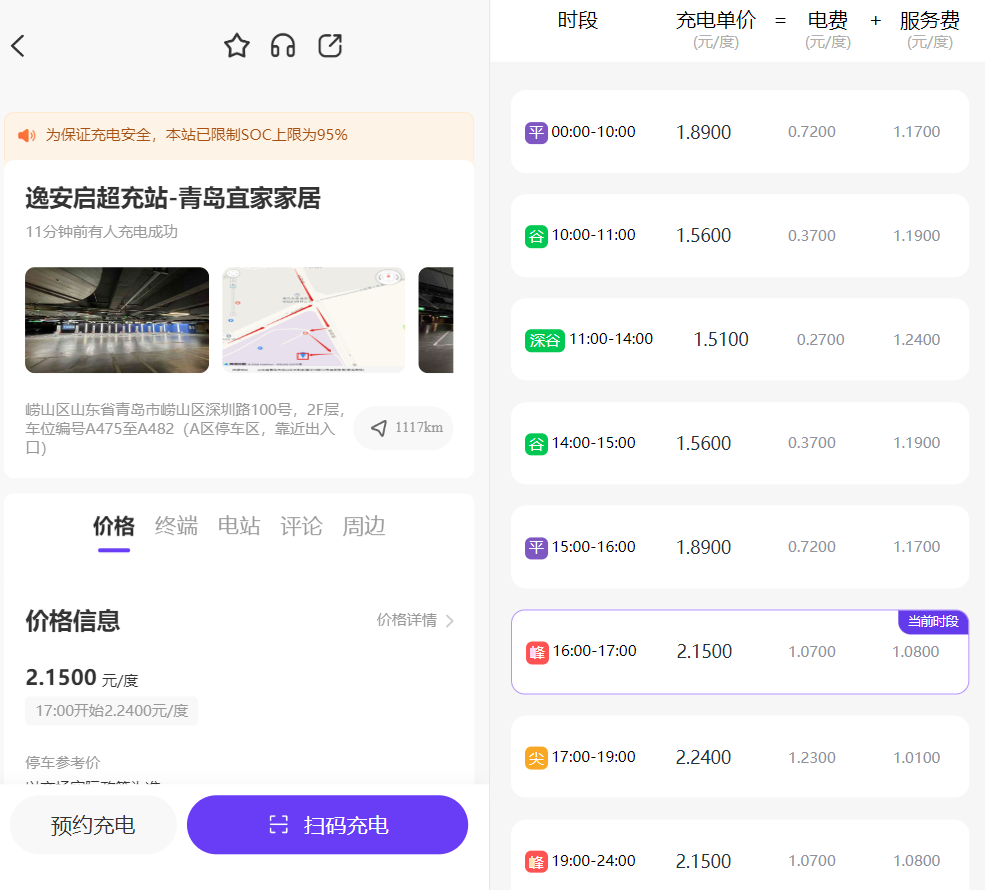The width and height of the screenshot is (985, 890).
Task: Favorite the station with the star icon
Action: pos(237,46)
